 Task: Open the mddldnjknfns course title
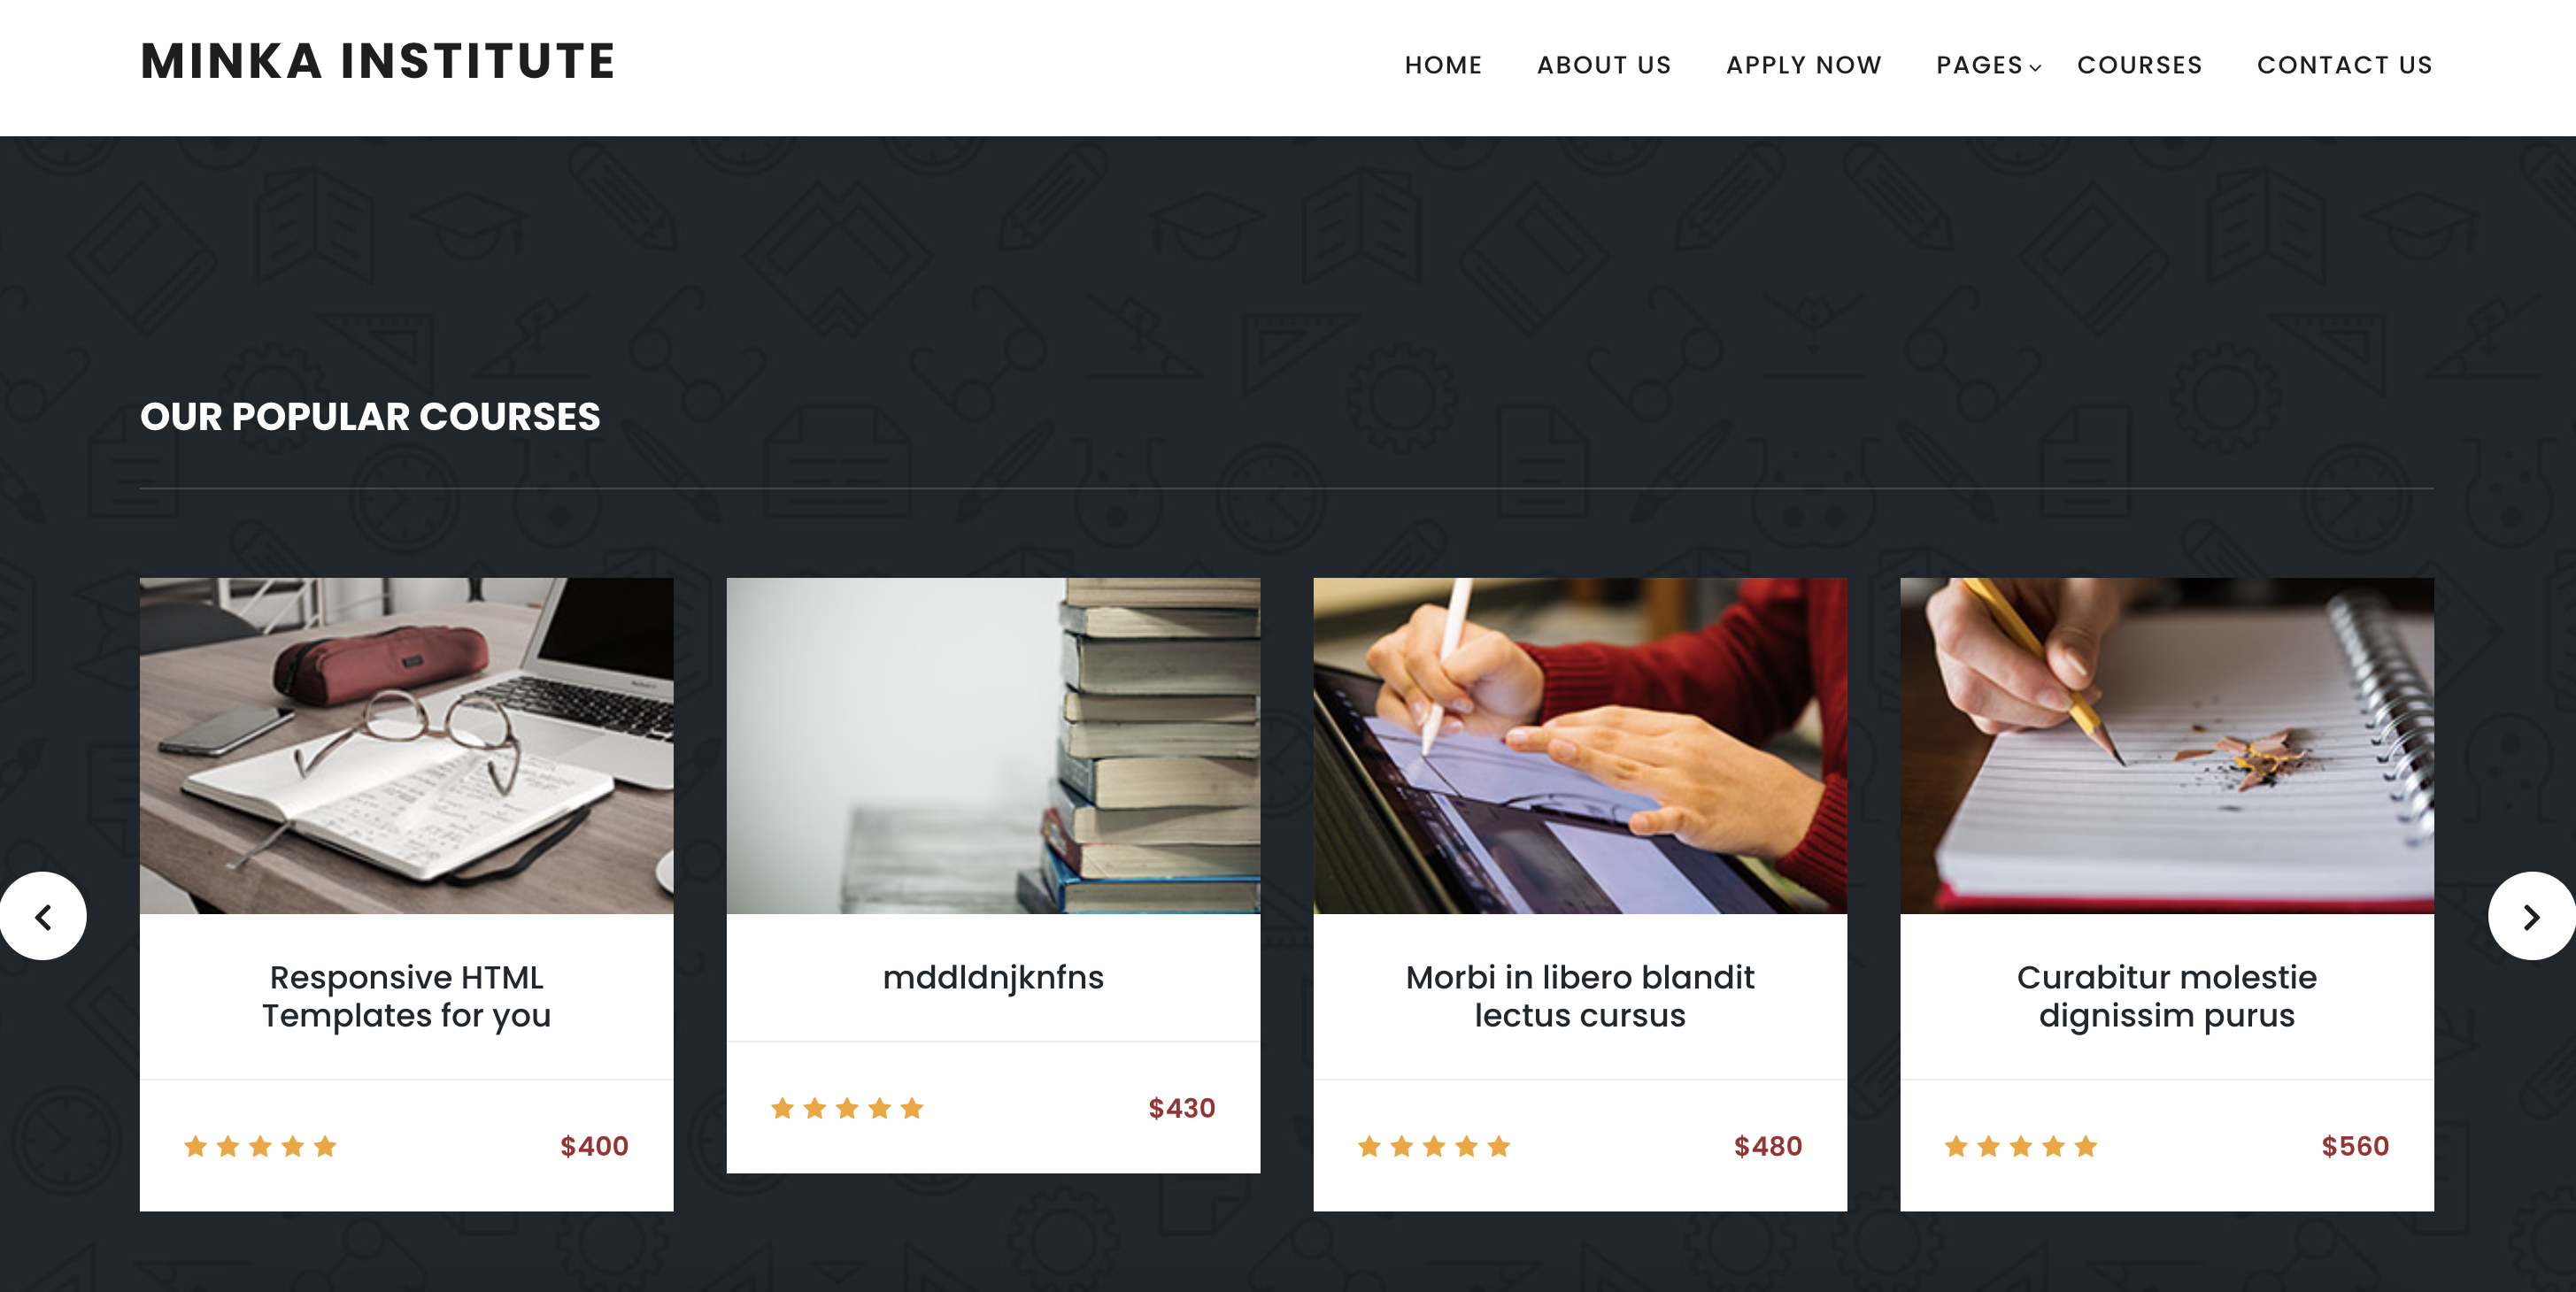coord(993,977)
